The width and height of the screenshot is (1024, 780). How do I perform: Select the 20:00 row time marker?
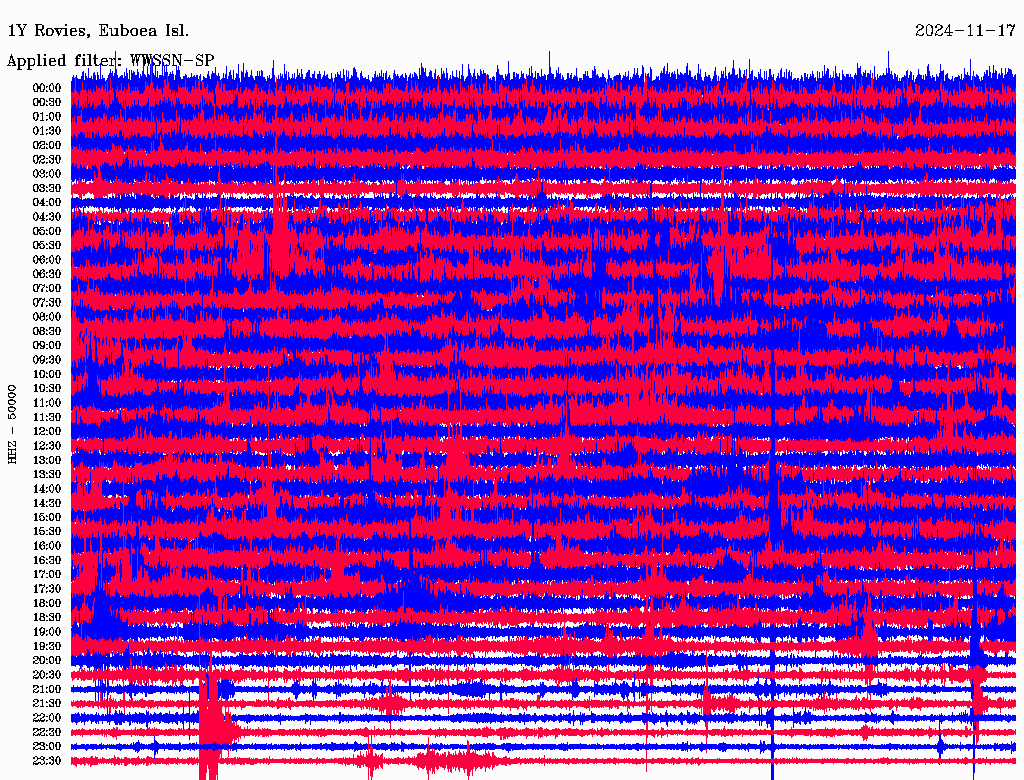[47, 661]
